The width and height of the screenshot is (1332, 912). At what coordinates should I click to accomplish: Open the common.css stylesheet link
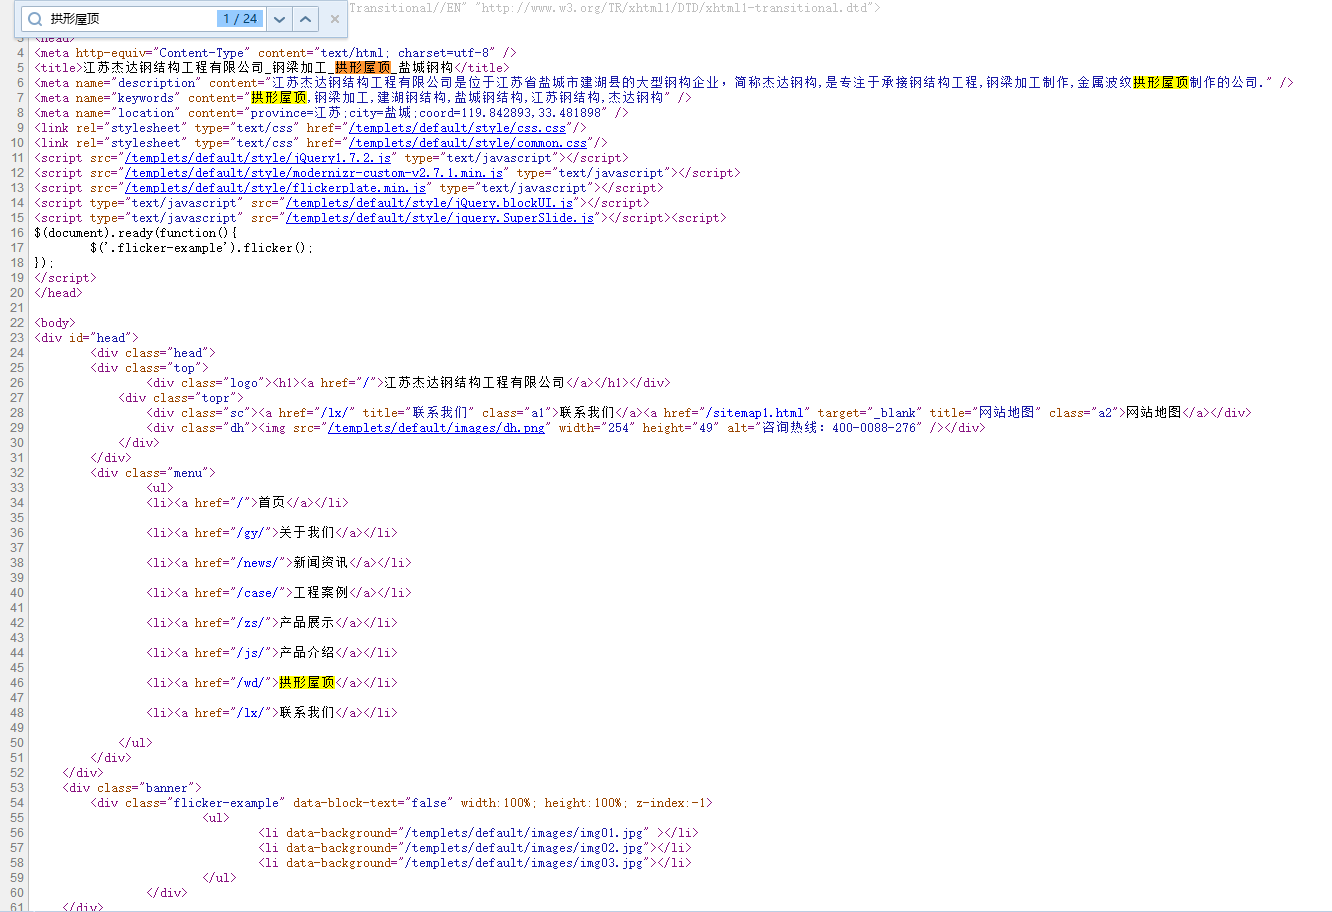[x=468, y=143]
